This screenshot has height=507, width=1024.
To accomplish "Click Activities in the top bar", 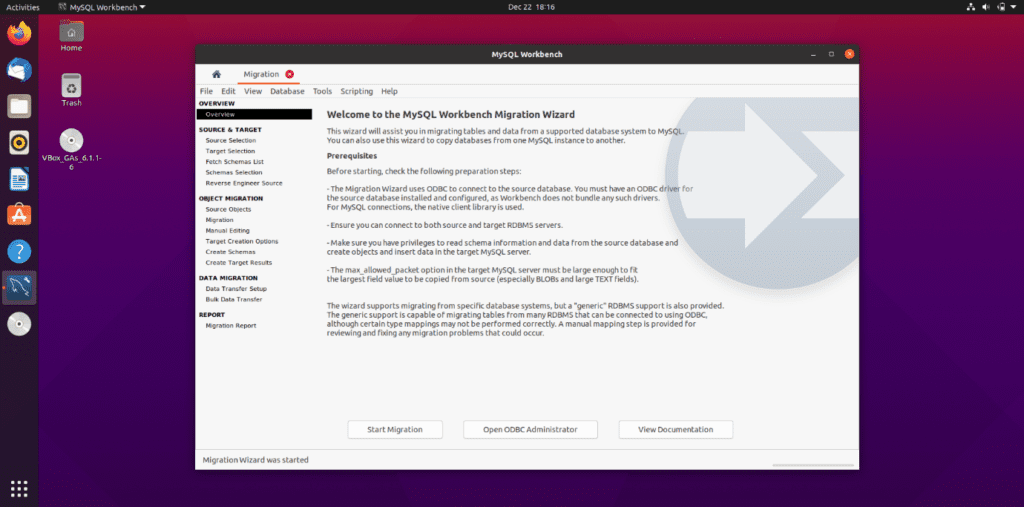I will coord(23,7).
